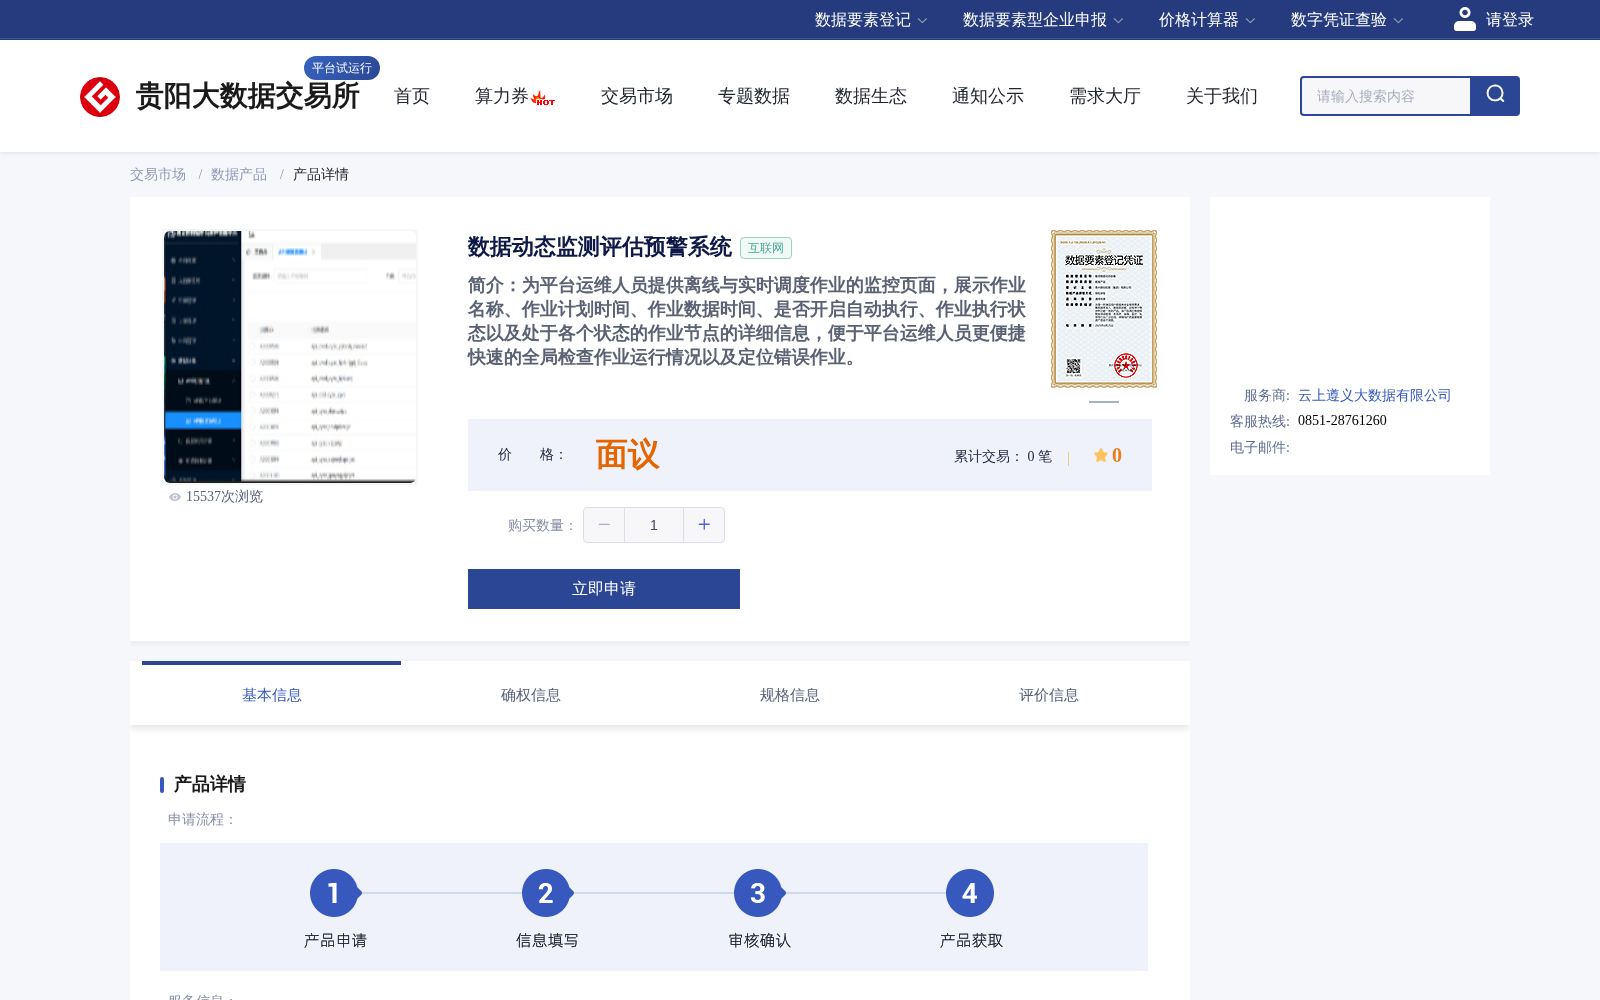Screen dimensions: 1600x1000
Task: Expand the 数据要素型企业申报 dropdown
Action: coord(1043,20)
